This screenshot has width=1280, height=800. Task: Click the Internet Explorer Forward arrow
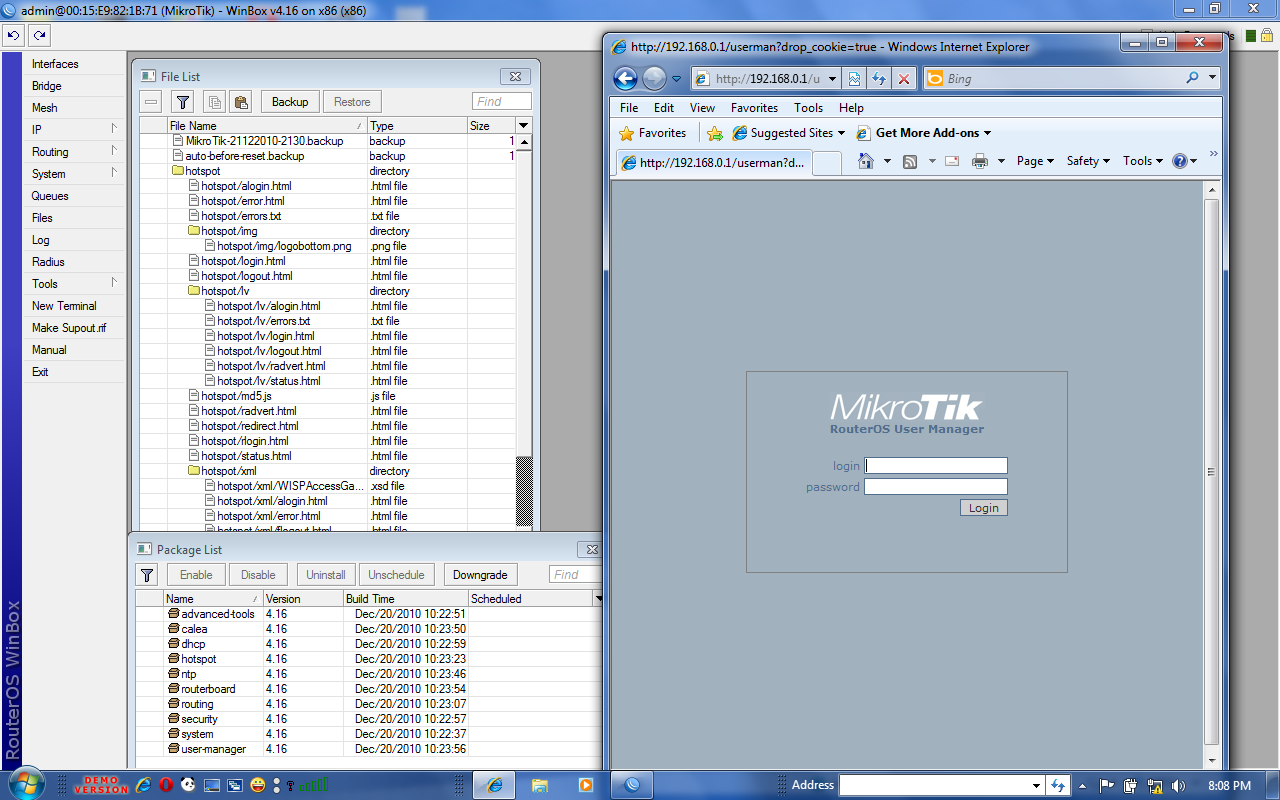[653, 79]
